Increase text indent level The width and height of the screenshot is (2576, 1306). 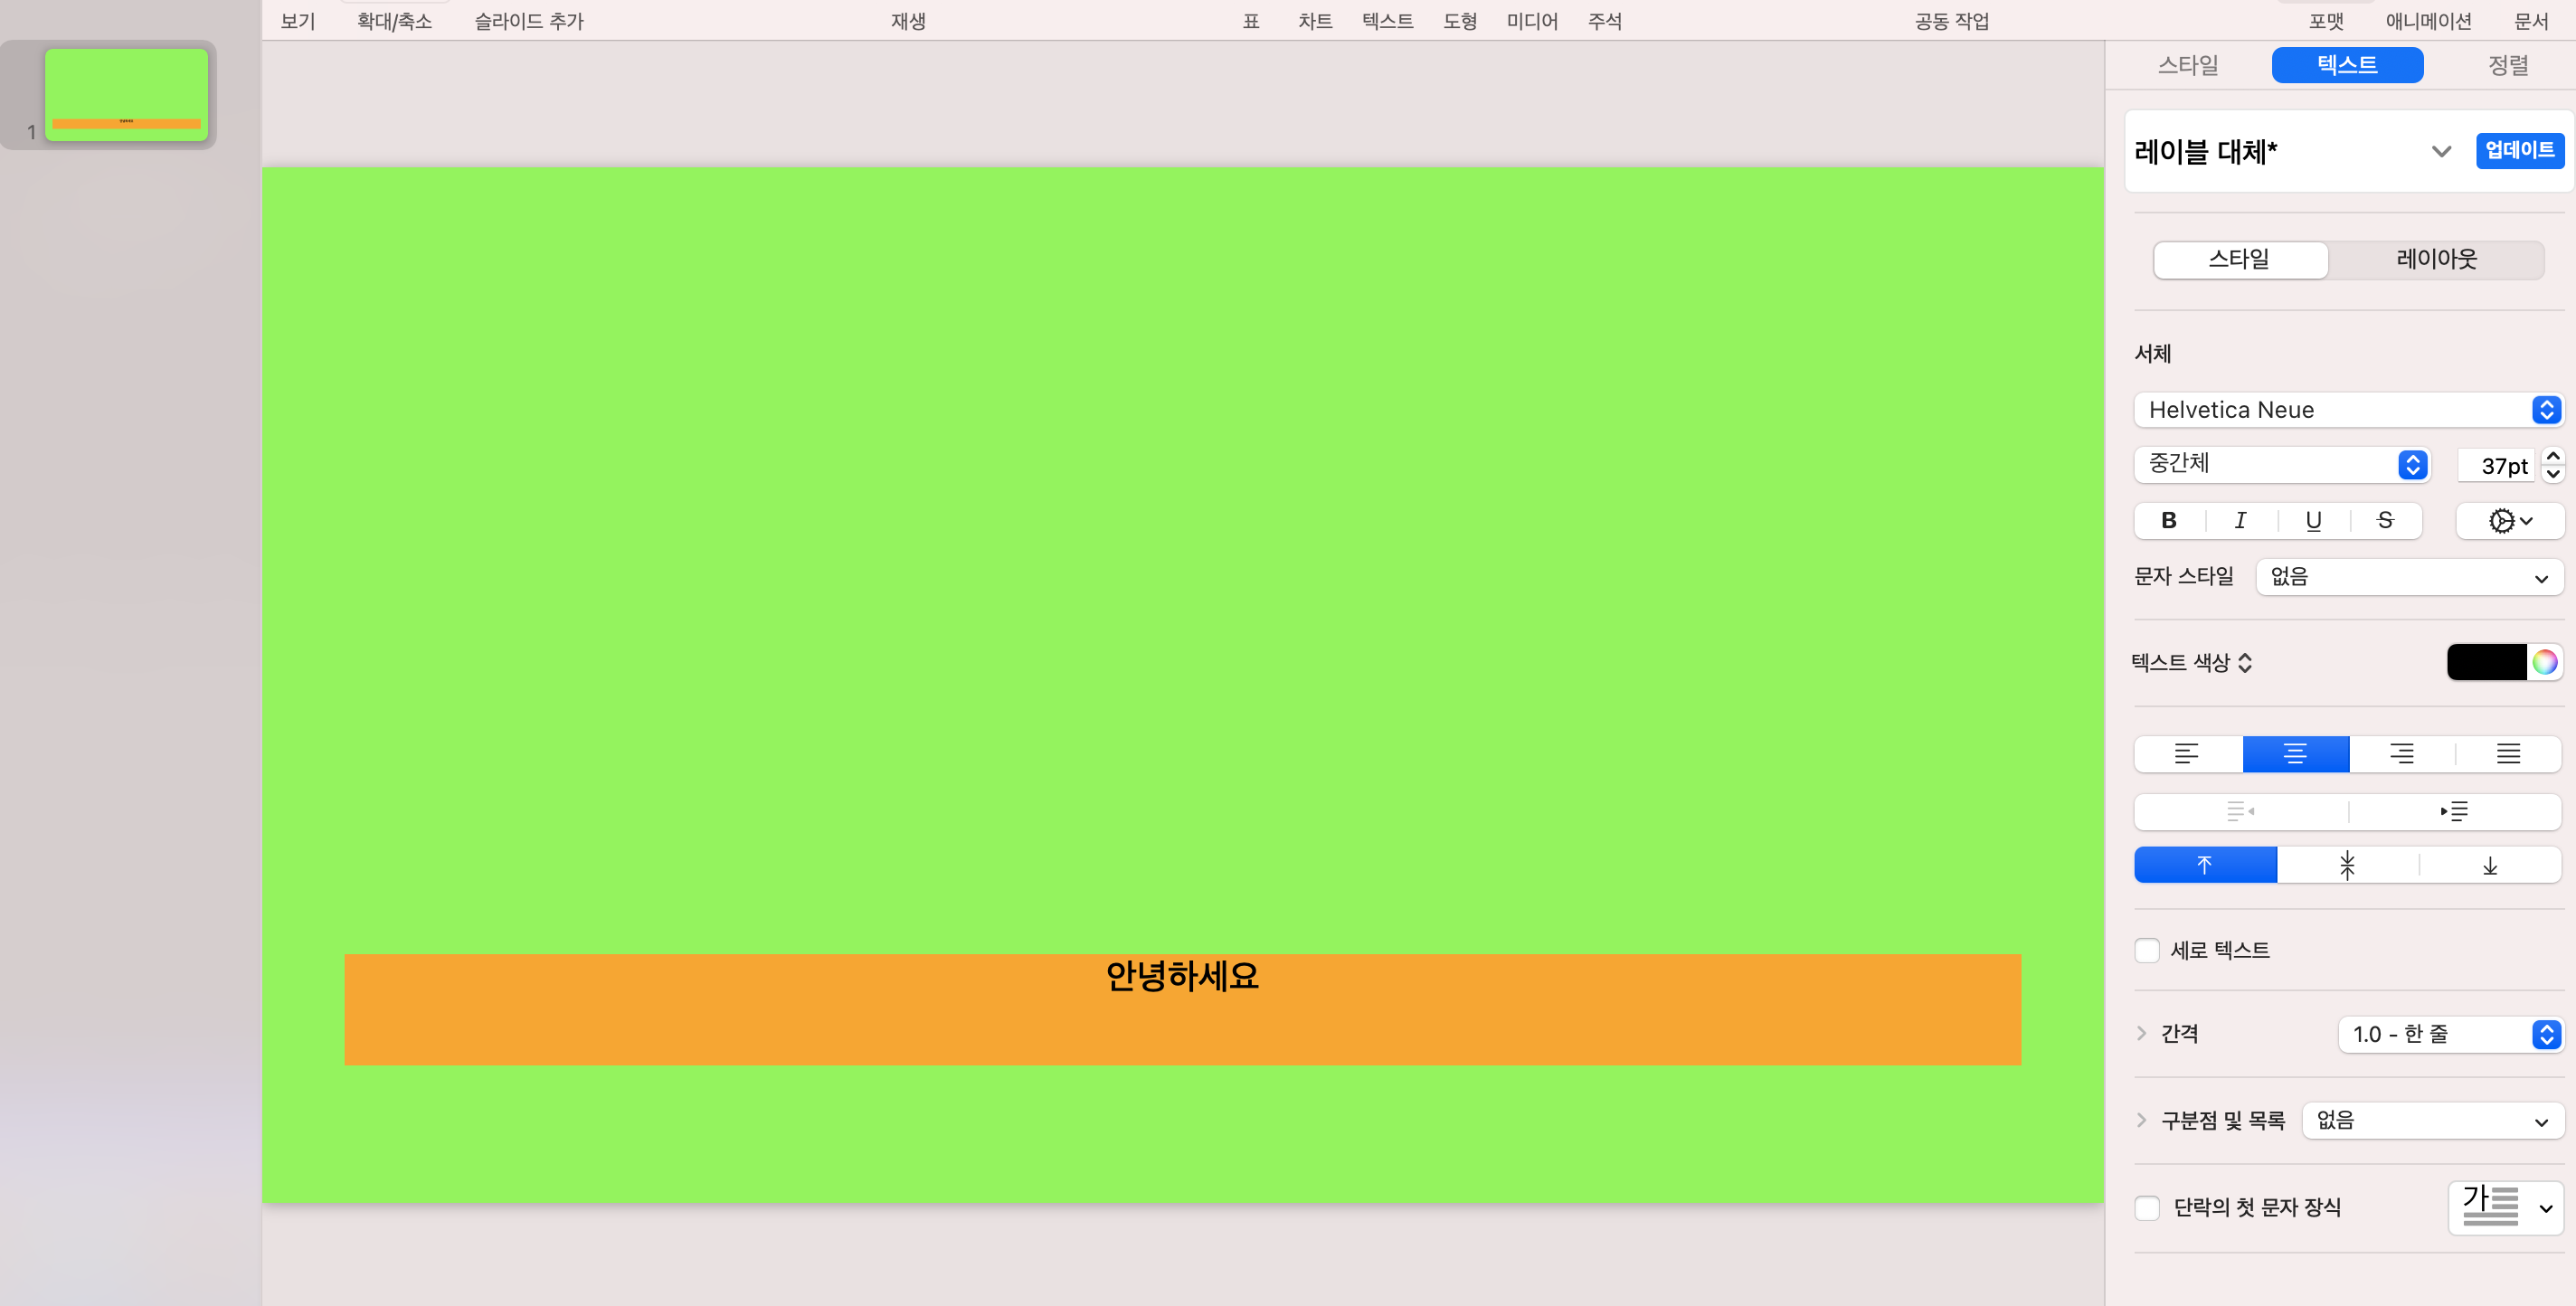pyautogui.click(x=2454, y=811)
